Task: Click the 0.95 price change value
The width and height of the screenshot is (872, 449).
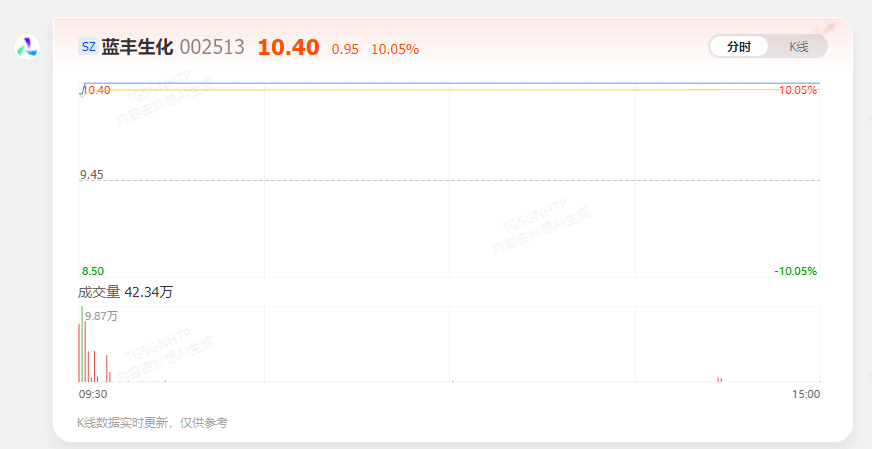Action: [x=345, y=50]
